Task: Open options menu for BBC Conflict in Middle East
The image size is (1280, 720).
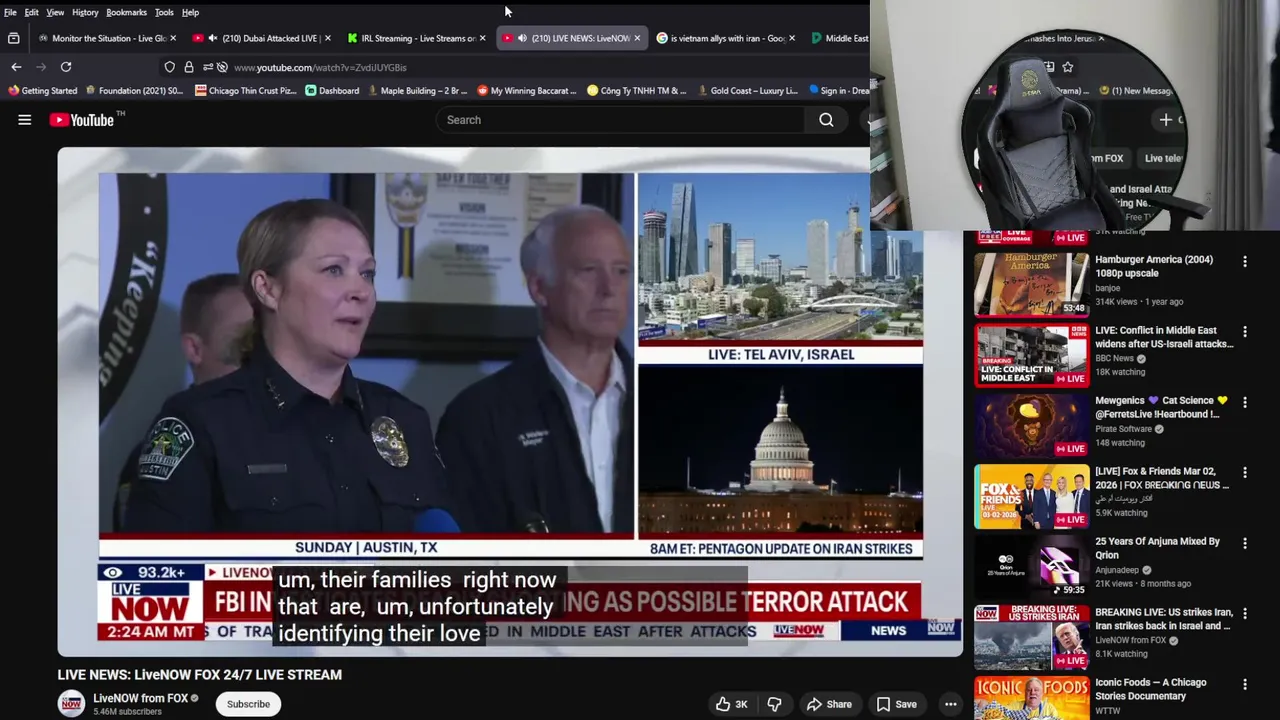Action: [1245, 331]
